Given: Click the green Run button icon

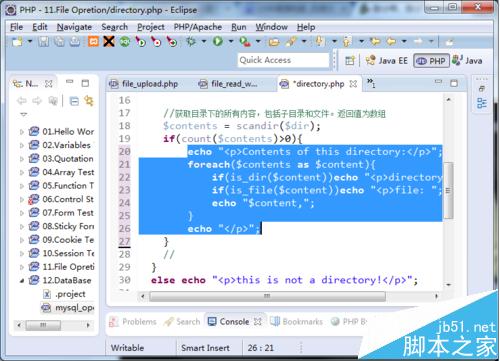Looking at the screenshot, I should click(218, 42).
